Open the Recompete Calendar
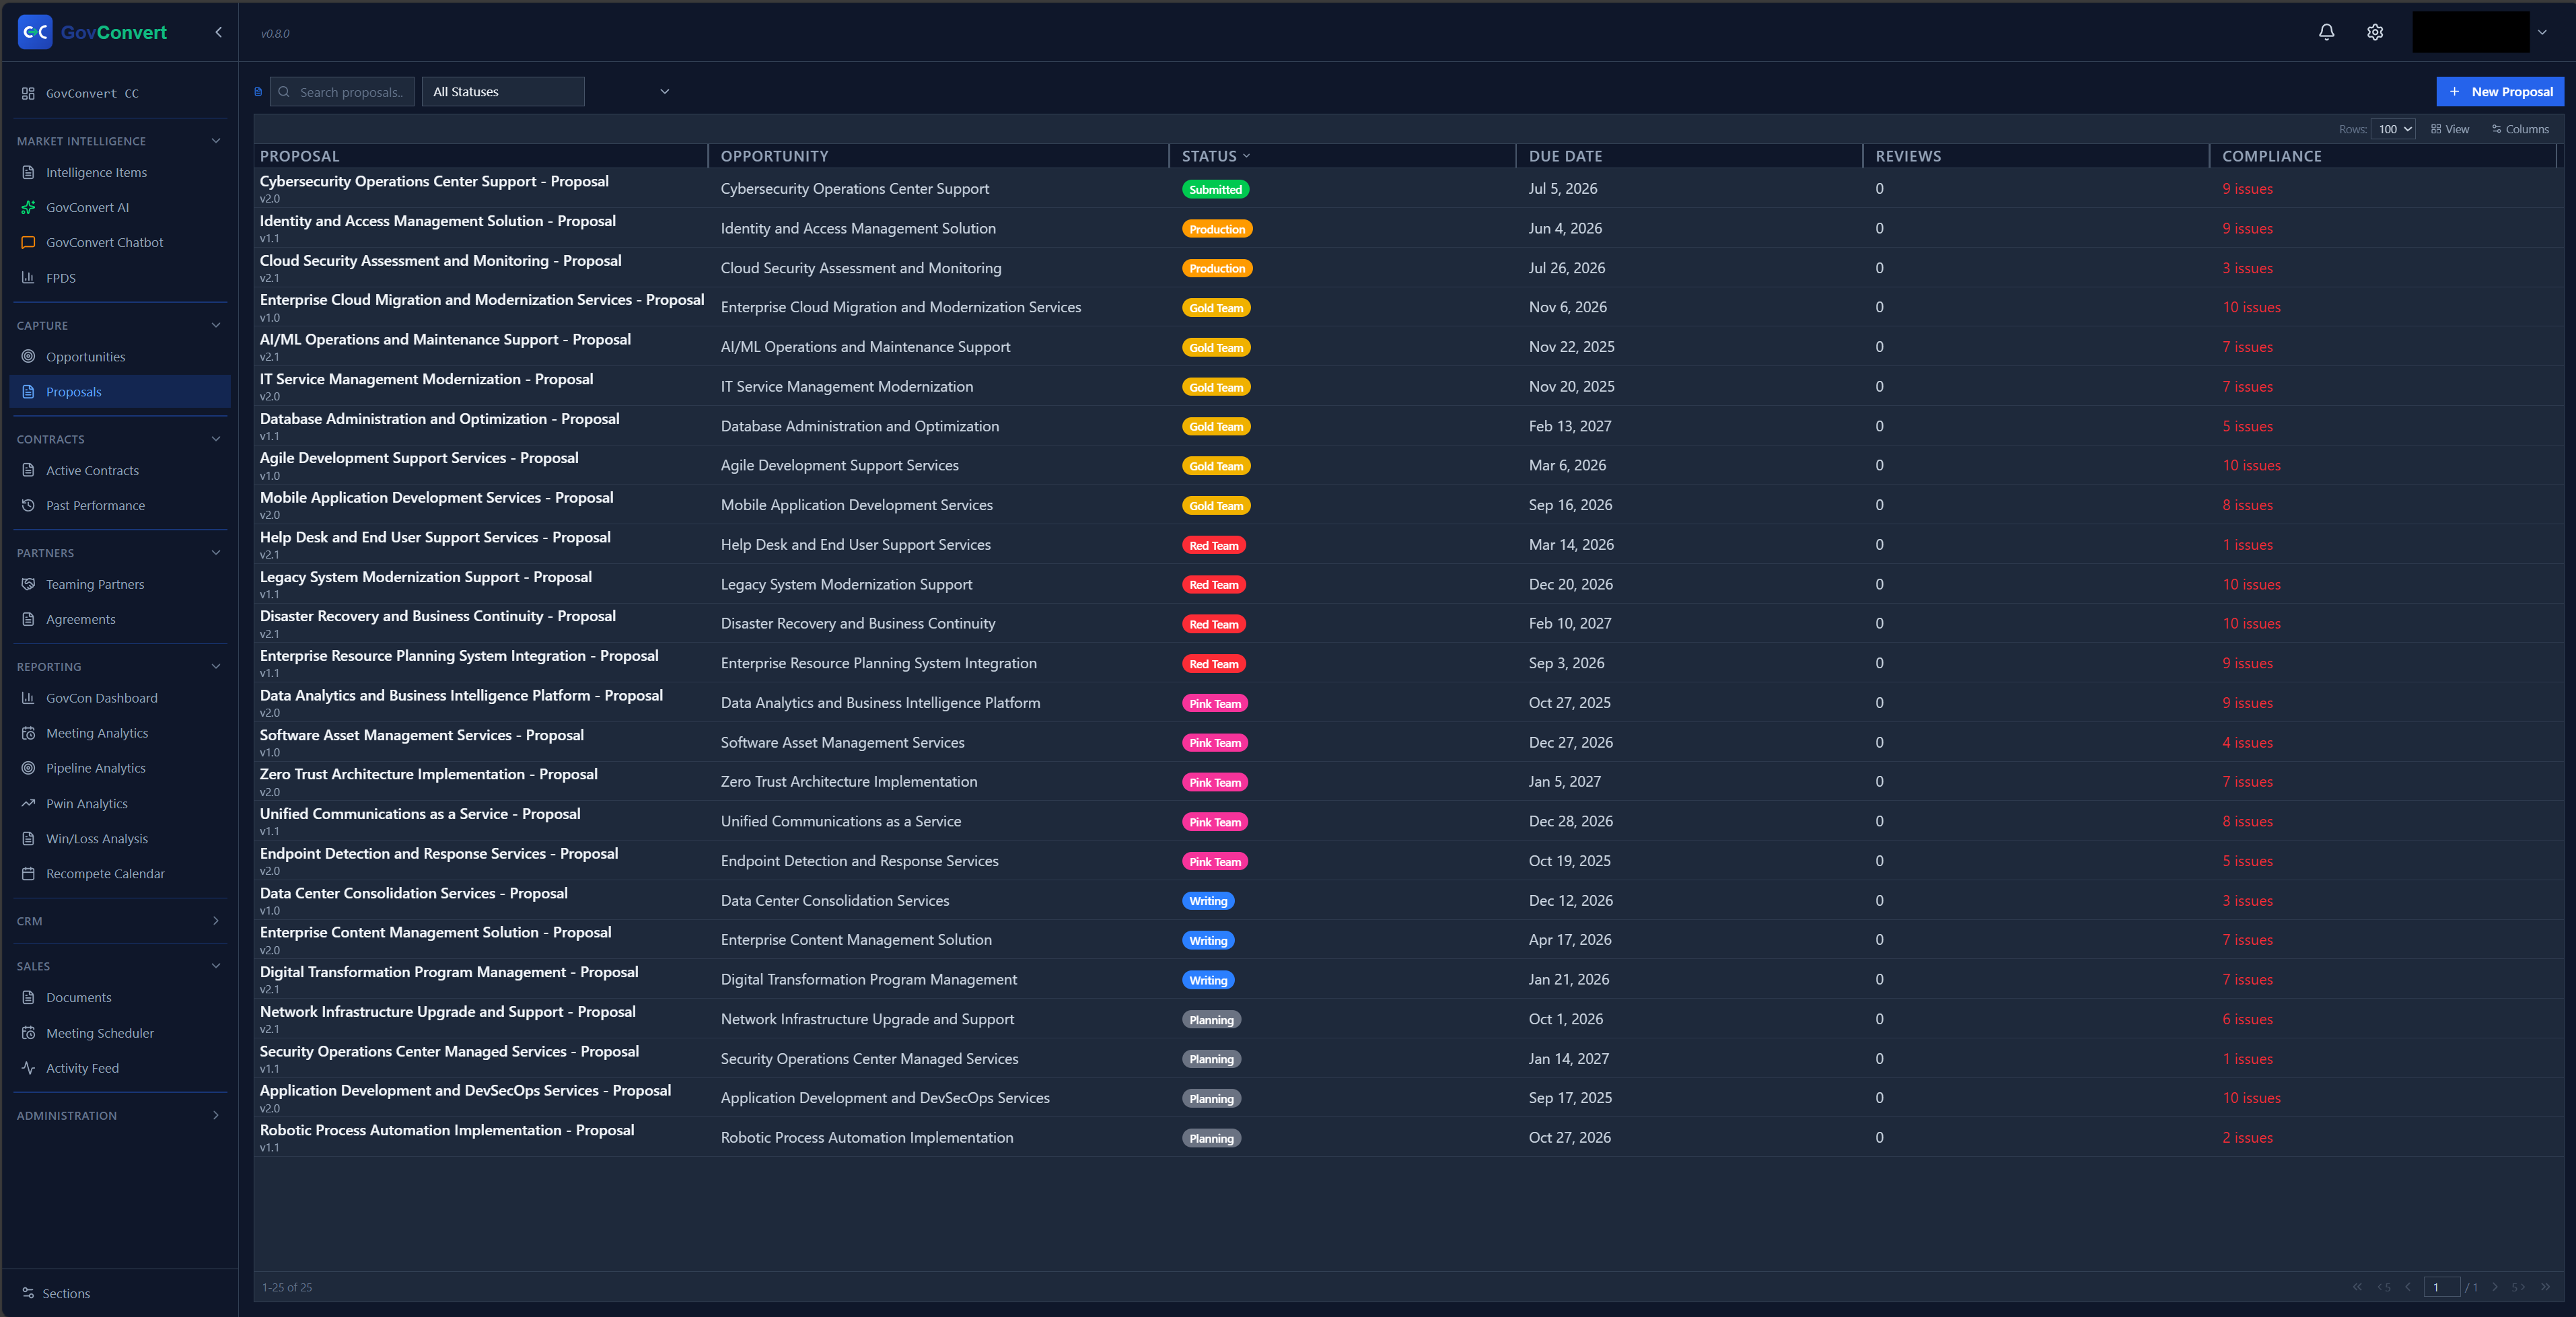The image size is (2576, 1317). (x=105, y=873)
